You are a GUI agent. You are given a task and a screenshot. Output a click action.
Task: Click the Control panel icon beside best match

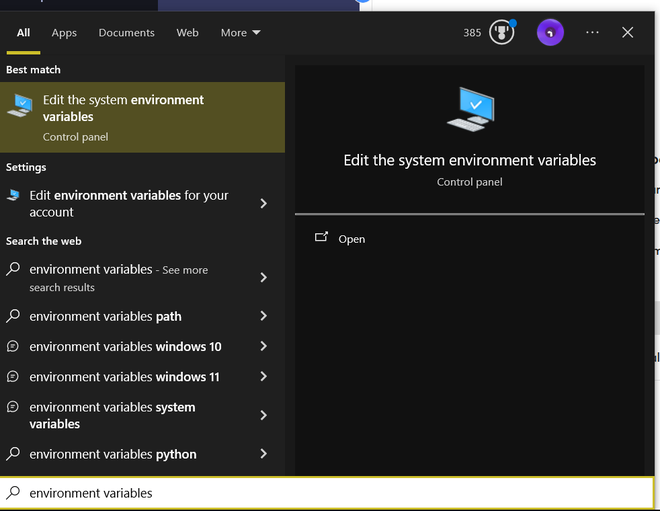click(x=20, y=105)
